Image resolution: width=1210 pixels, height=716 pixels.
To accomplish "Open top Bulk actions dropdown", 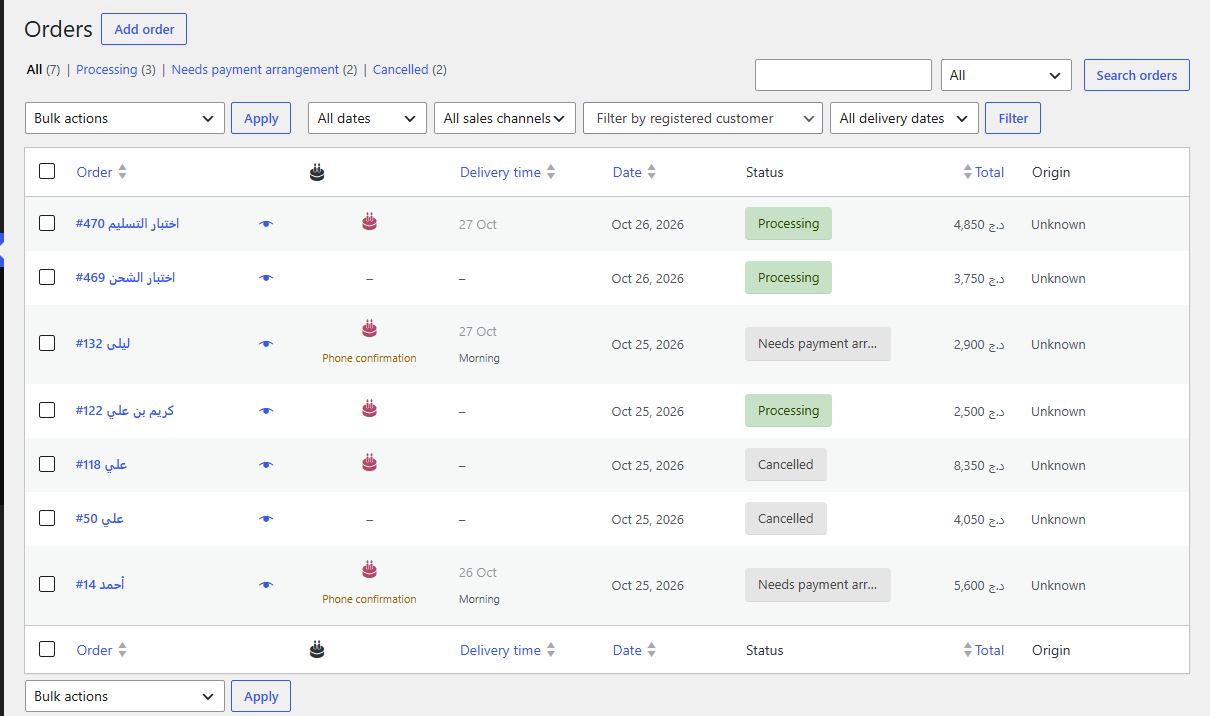I will point(125,118).
